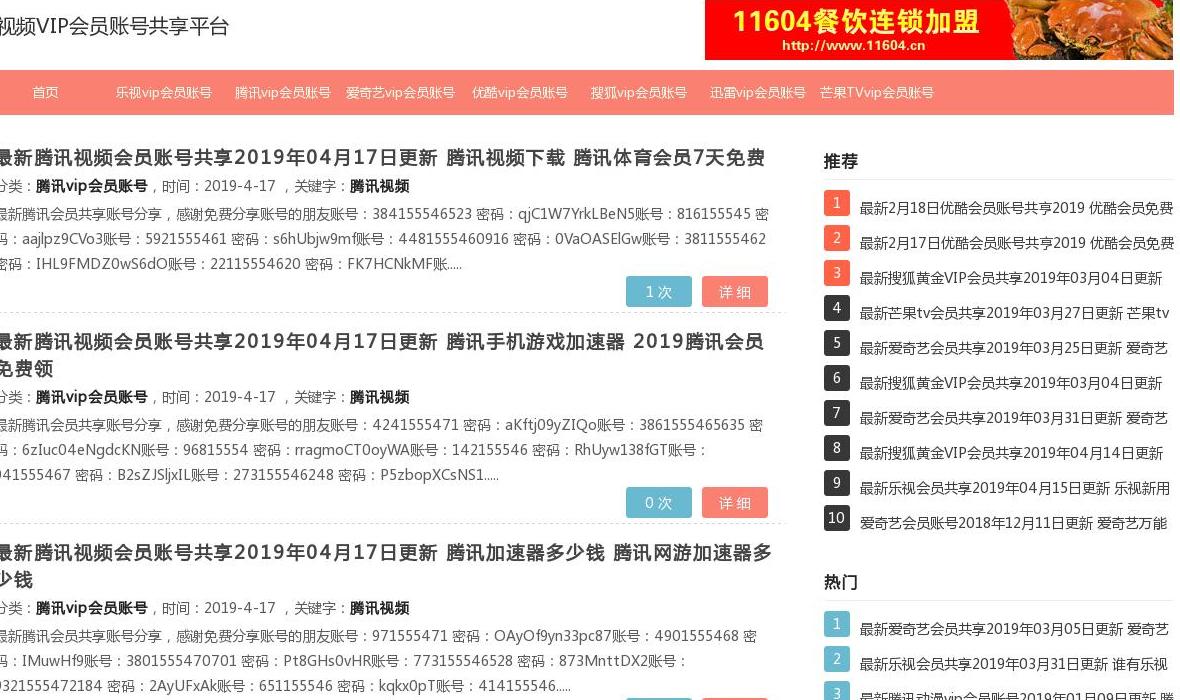The height and width of the screenshot is (700, 1180).
Task: Click 腾讯vip会员账号 category in third post
Action: pos(92,607)
